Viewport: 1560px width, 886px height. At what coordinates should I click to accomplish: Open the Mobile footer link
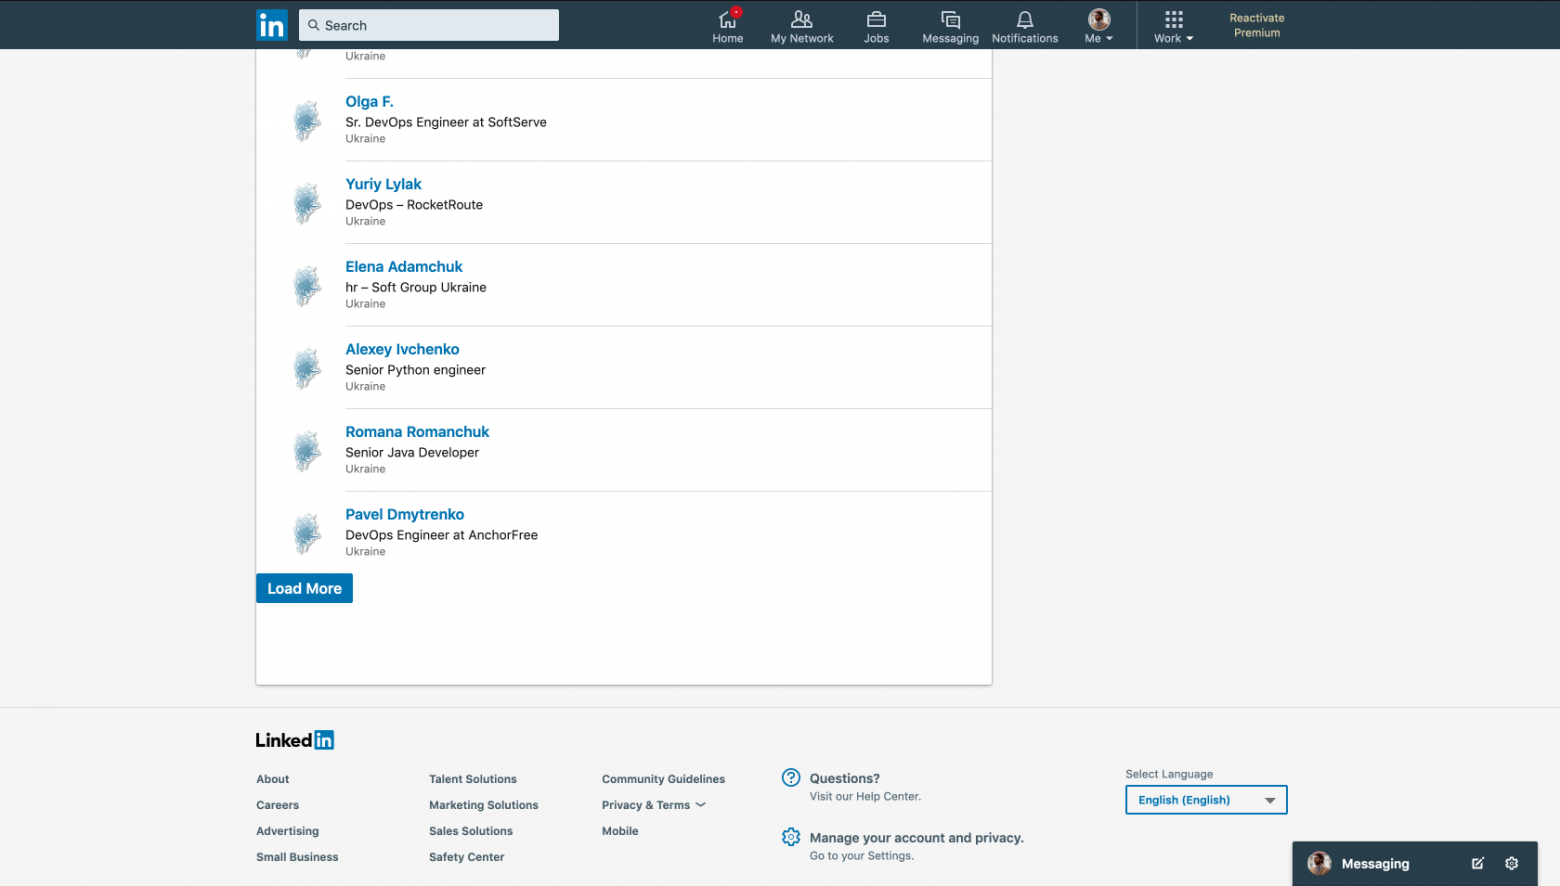coord(620,831)
